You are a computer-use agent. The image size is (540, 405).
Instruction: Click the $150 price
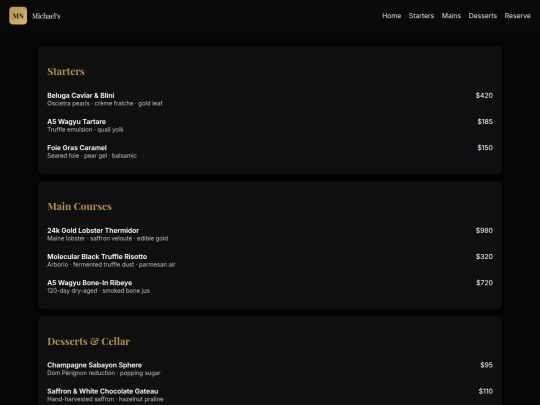pos(485,148)
